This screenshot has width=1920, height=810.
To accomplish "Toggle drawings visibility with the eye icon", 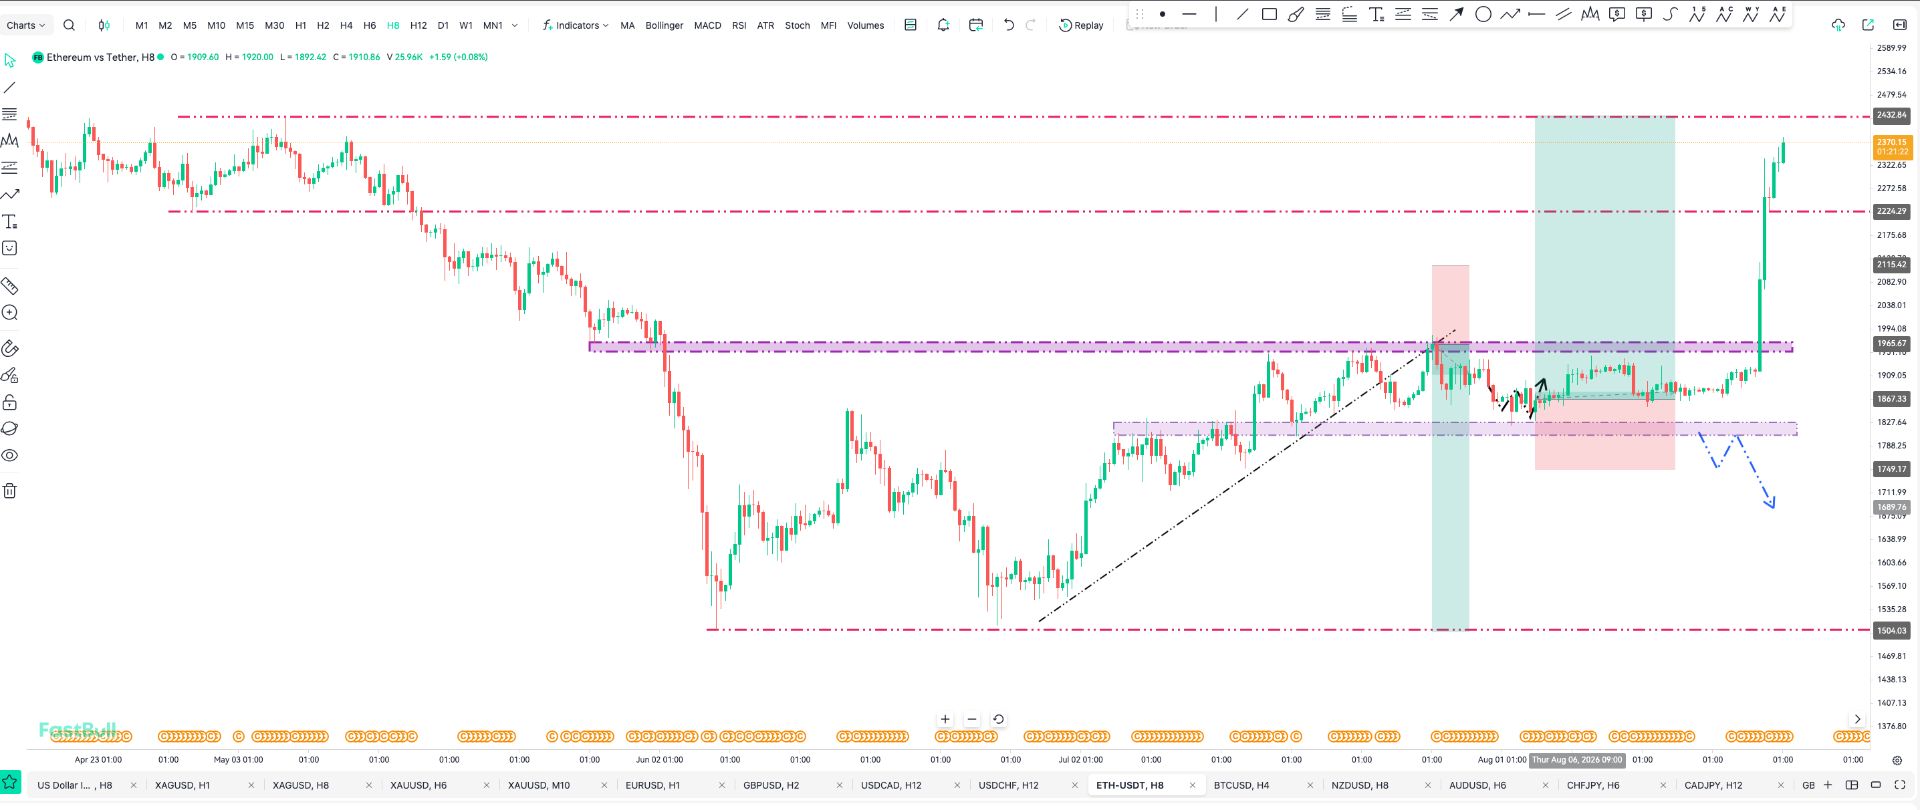I will (x=10, y=456).
